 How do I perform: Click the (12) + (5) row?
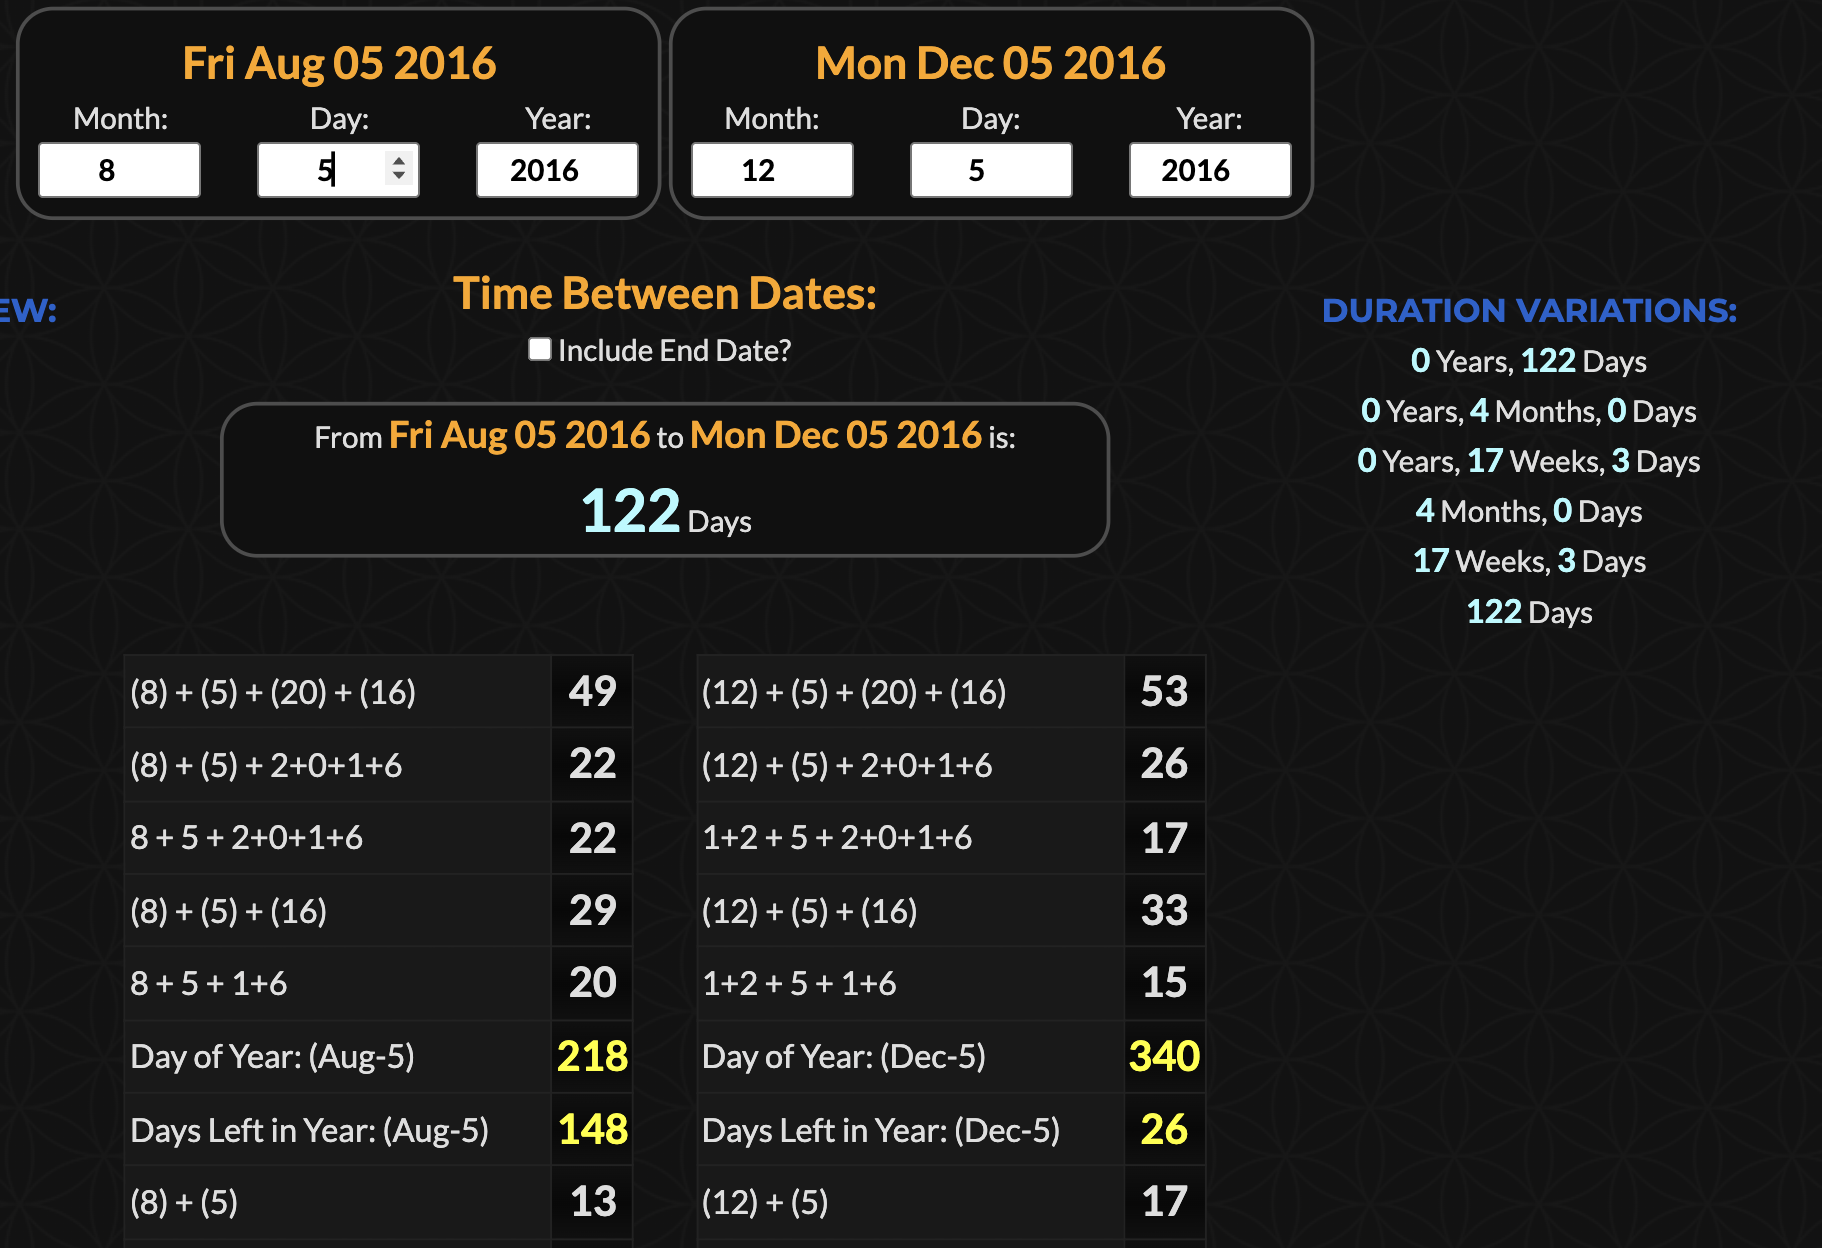(x=951, y=1203)
